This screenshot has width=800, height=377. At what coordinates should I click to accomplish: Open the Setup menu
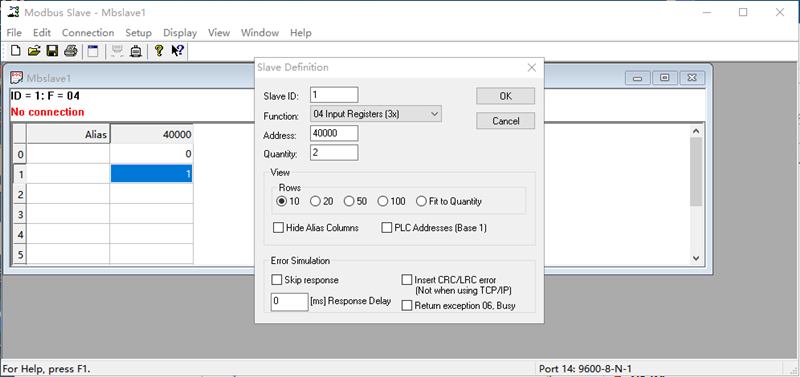click(138, 33)
